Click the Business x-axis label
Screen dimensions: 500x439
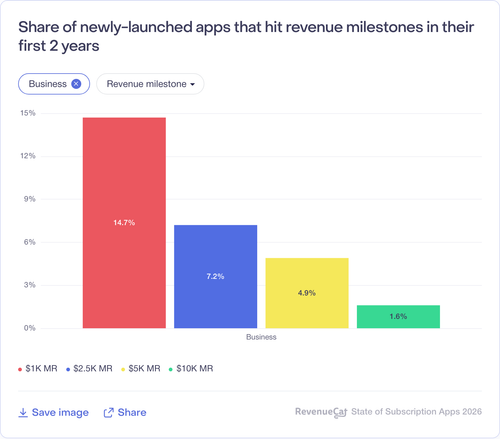tap(261, 337)
